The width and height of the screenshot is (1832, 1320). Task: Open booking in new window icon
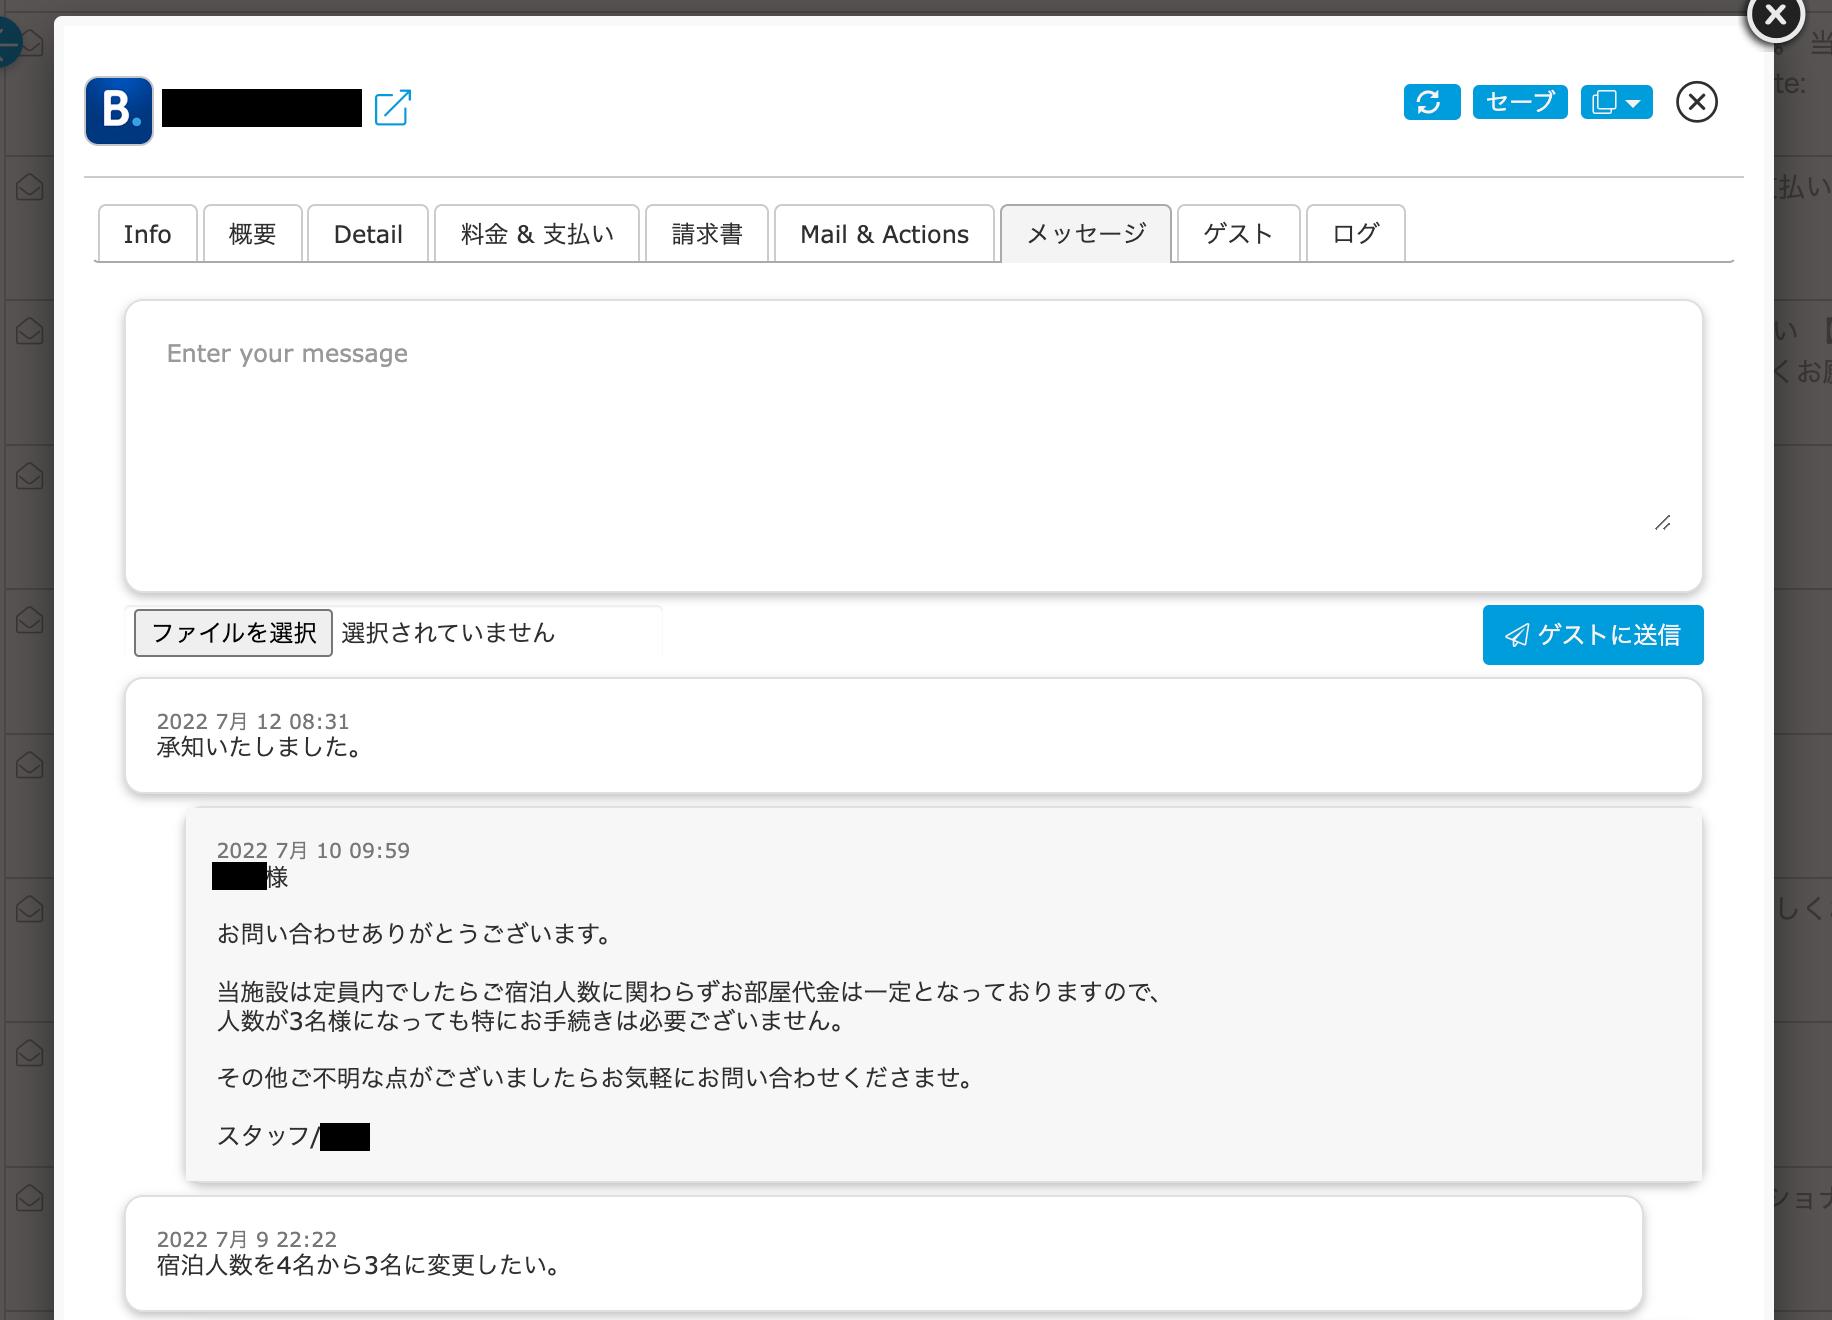(x=393, y=108)
